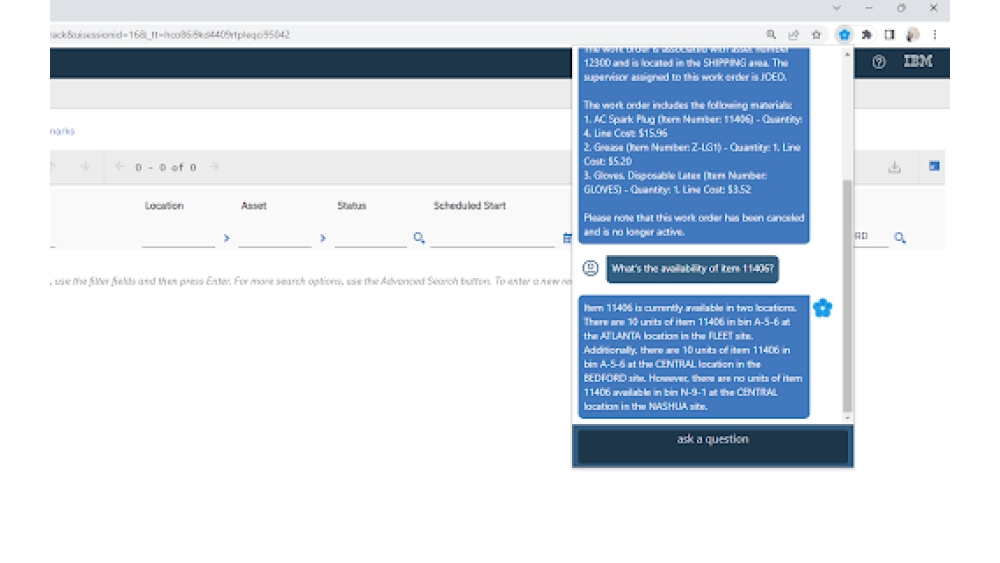
Task: Open the Asset field detail chevron
Action: pyautogui.click(x=322, y=238)
